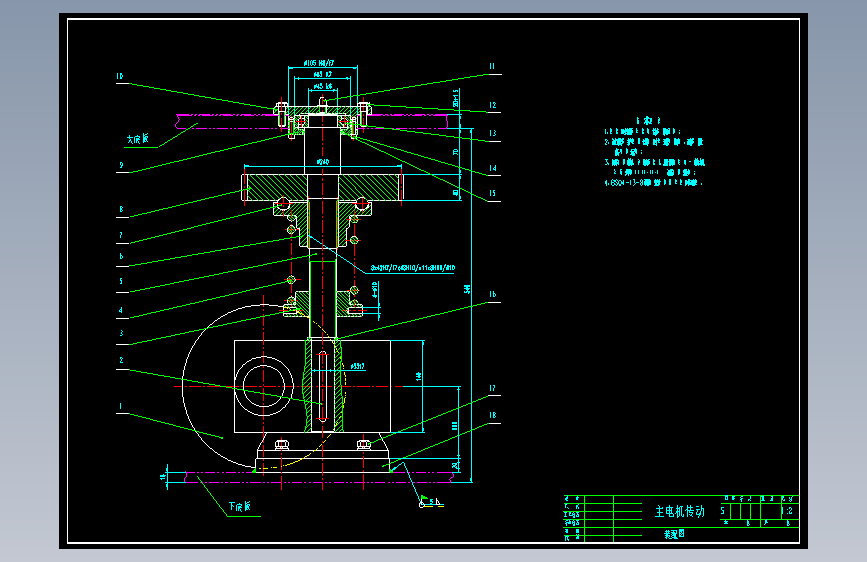
Task: Click part number label 10
Action: point(120,76)
